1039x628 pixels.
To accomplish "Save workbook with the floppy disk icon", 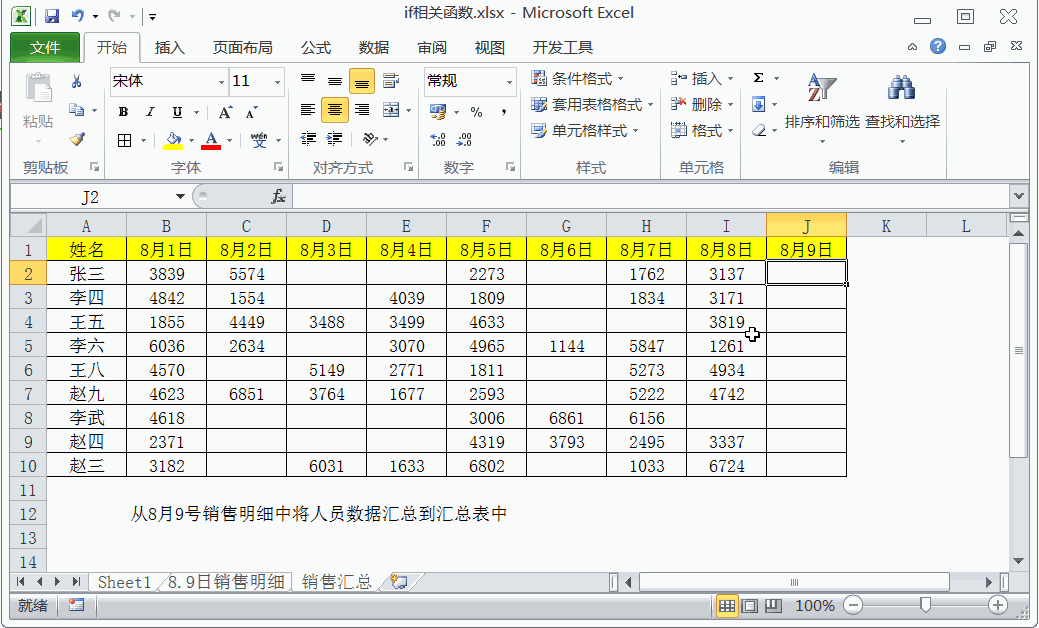I will [52, 15].
